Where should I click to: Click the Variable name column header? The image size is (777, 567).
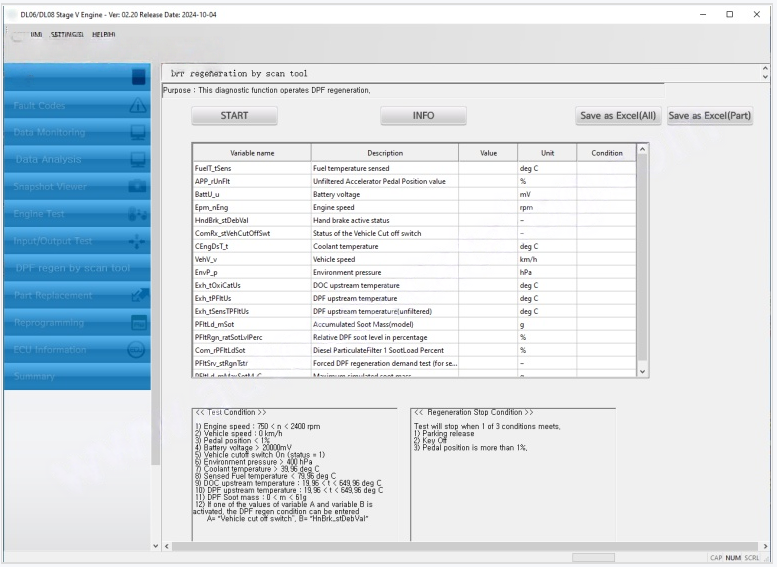pos(252,153)
